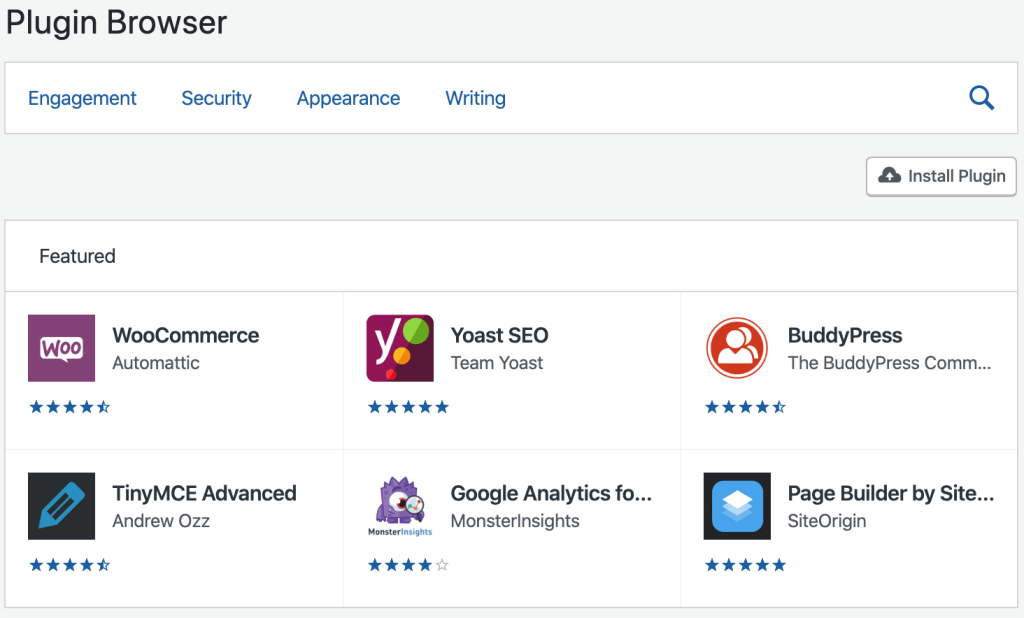This screenshot has width=1024, height=618.
Task: Select the WooCommerce plugin icon
Action: (x=61, y=348)
